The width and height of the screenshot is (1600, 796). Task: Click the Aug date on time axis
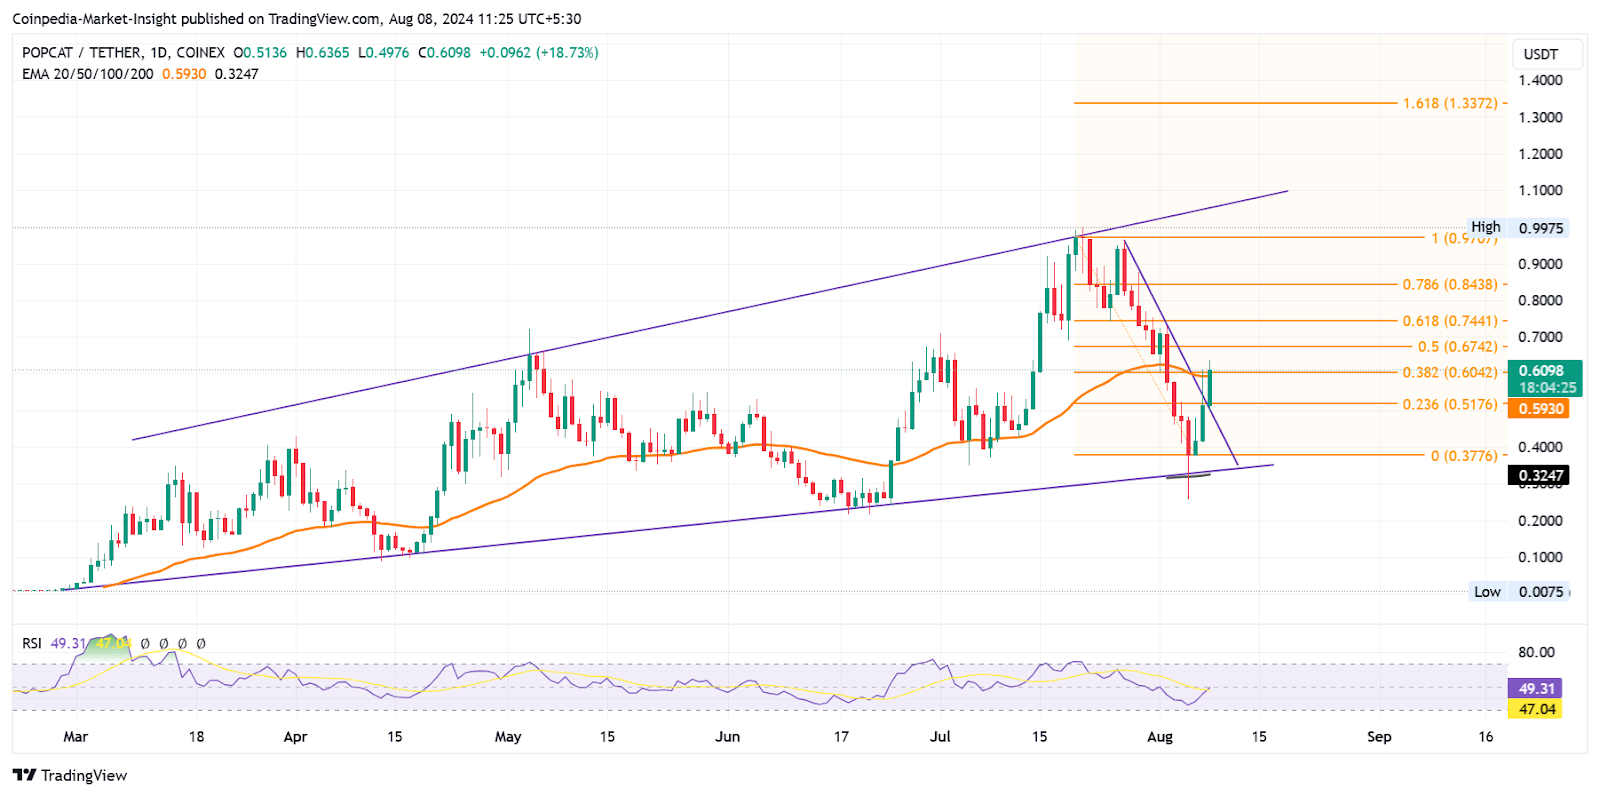pyautogui.click(x=1160, y=736)
